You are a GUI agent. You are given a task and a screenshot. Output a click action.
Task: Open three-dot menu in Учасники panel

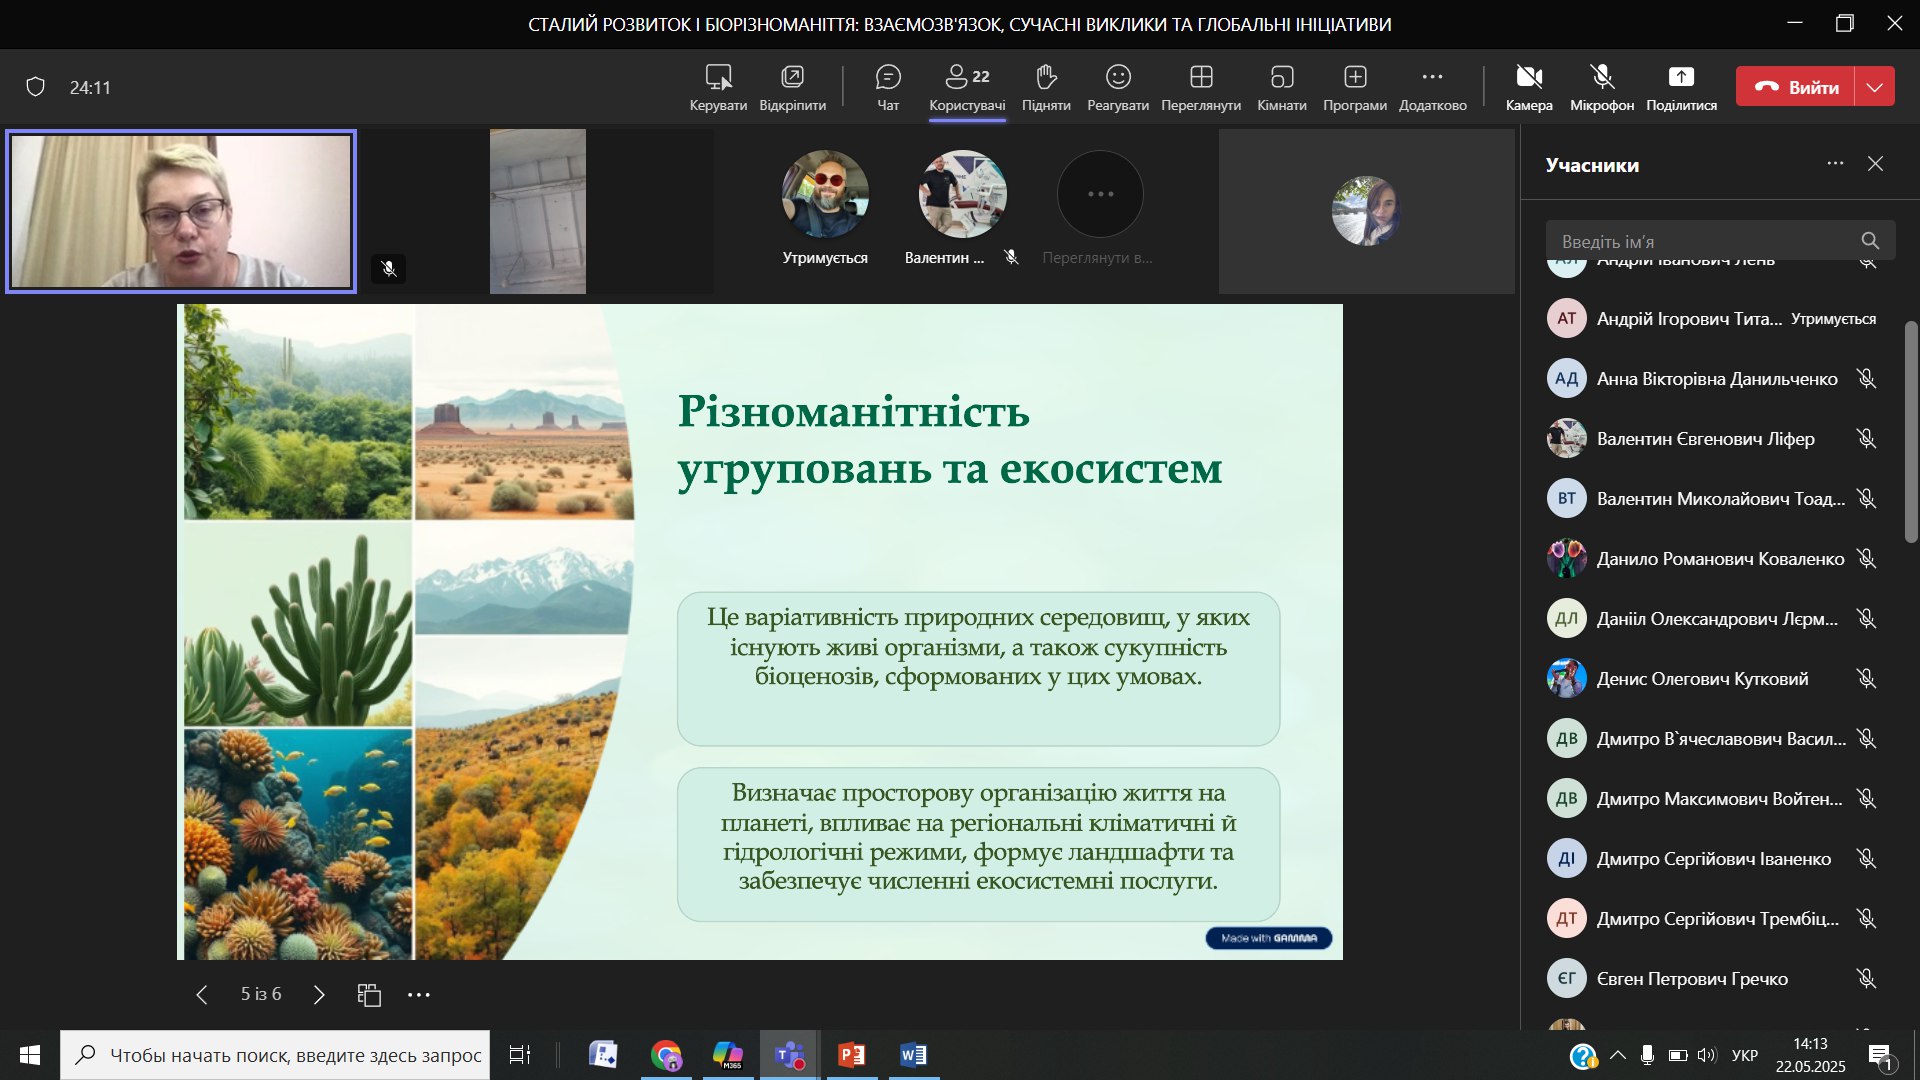coord(1835,164)
